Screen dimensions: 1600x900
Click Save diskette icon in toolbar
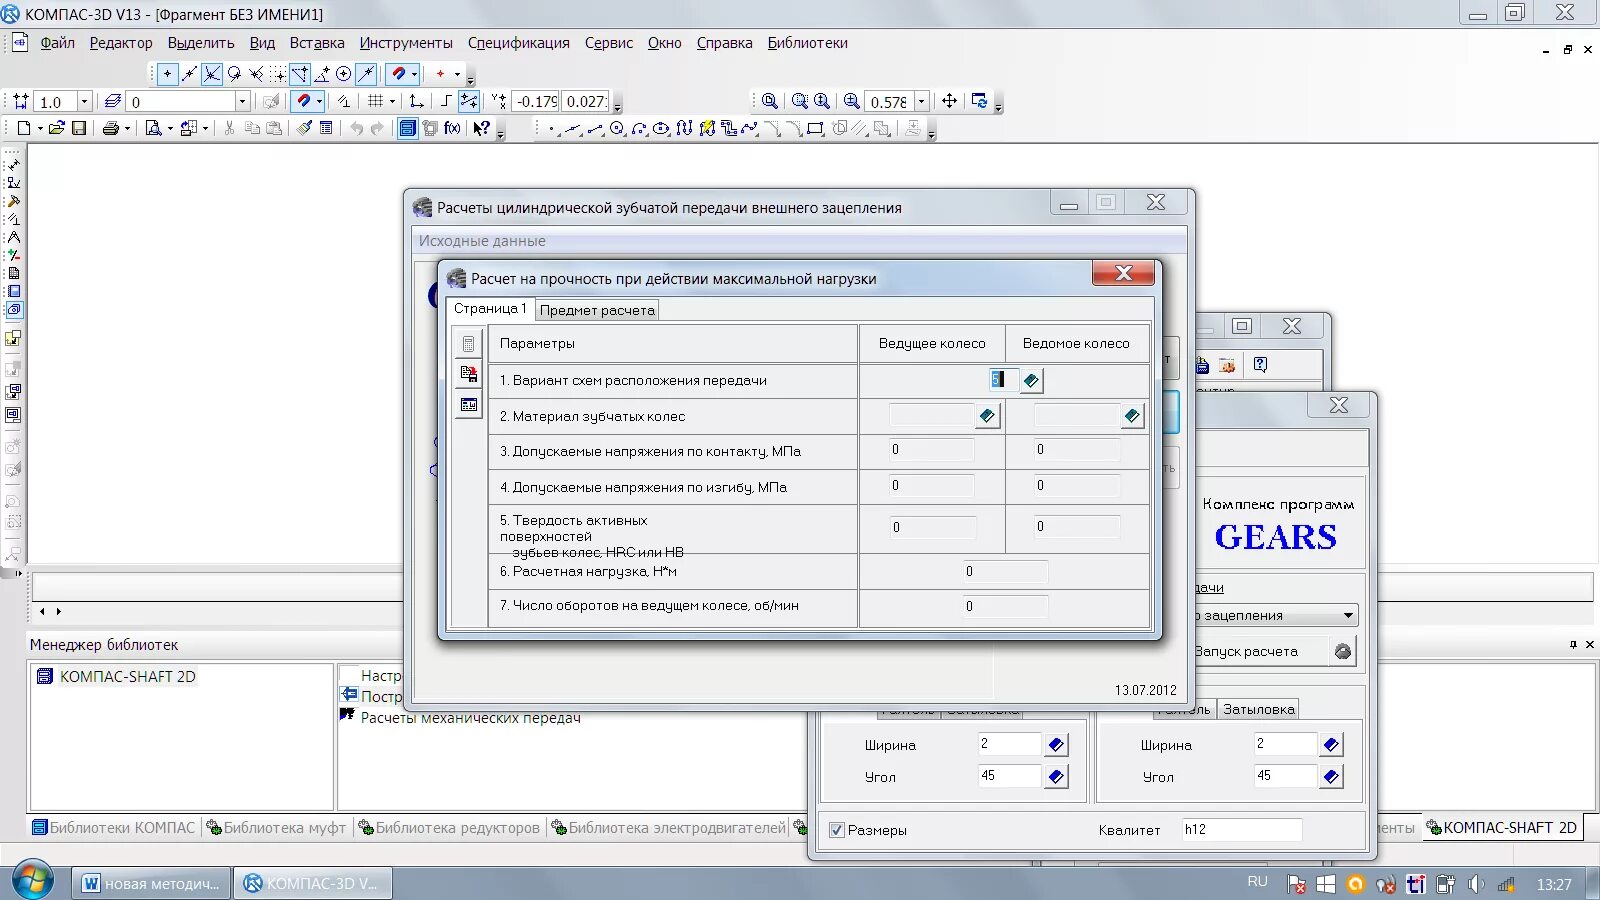[x=79, y=128]
